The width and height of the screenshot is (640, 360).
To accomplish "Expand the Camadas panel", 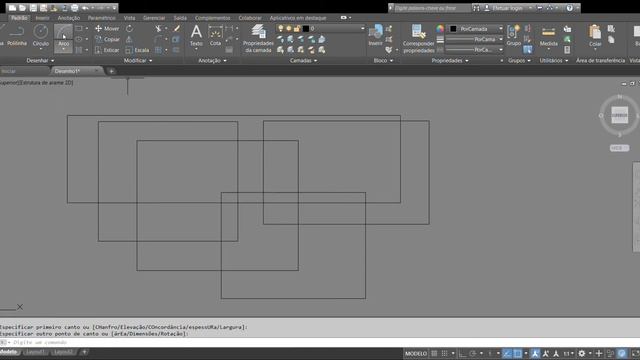I will pyautogui.click(x=303, y=60).
